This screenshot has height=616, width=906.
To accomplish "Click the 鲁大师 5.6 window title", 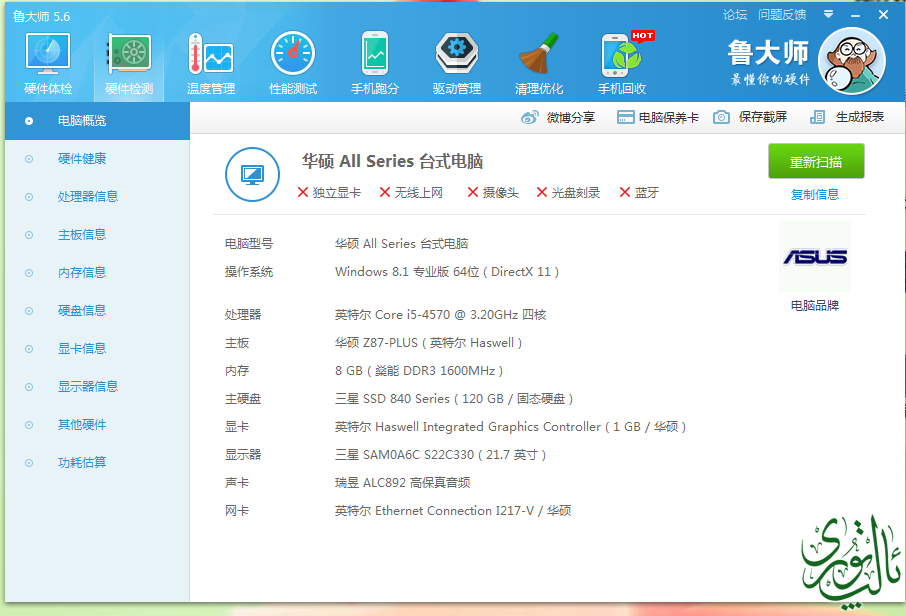I will 42,16.
